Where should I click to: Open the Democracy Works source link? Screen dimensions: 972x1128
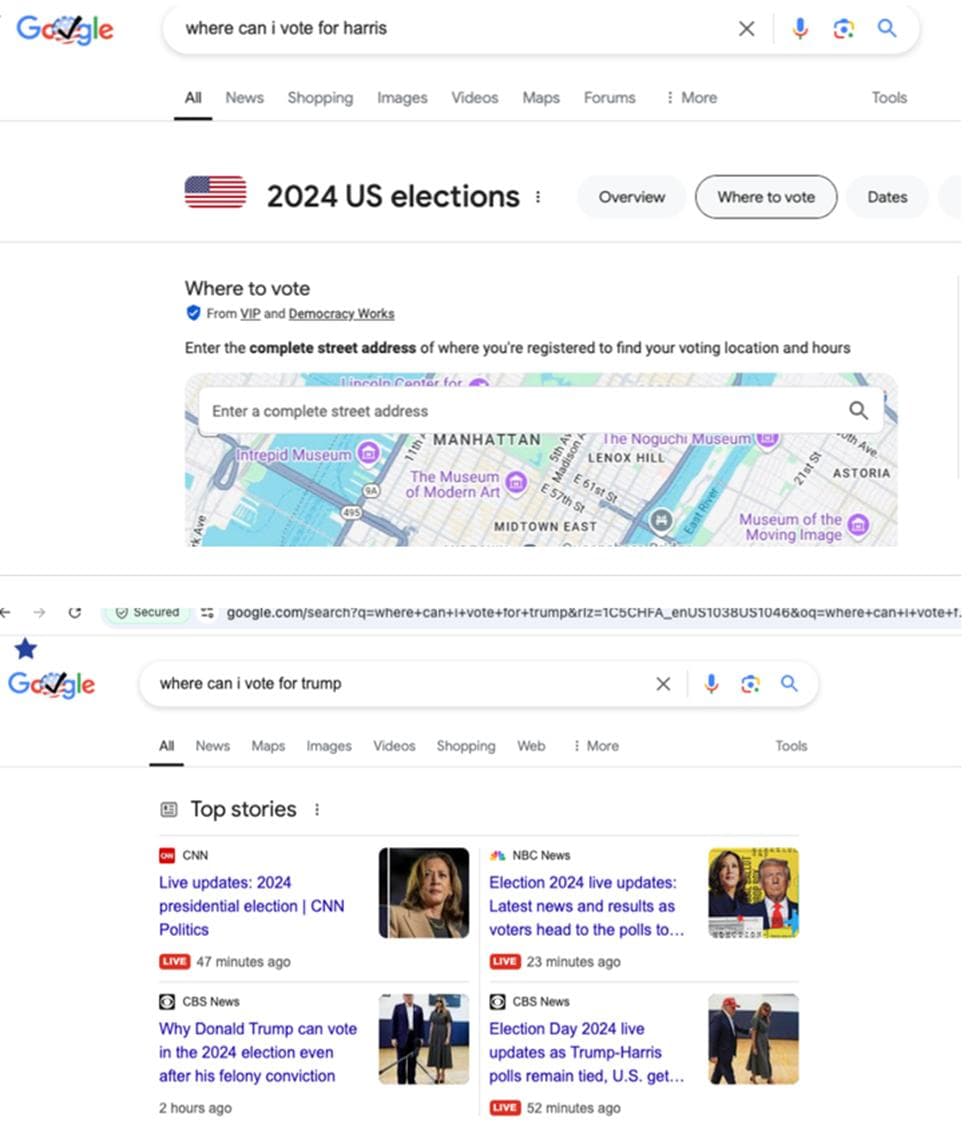[x=341, y=314]
